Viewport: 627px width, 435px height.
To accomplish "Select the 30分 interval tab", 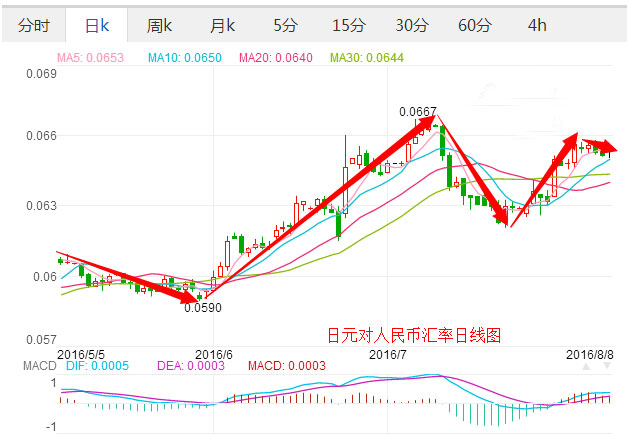I will [412, 26].
